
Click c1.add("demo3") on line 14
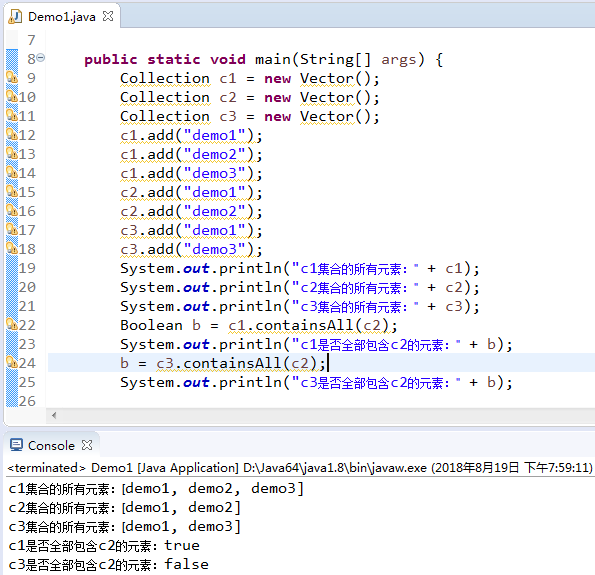pos(191,173)
